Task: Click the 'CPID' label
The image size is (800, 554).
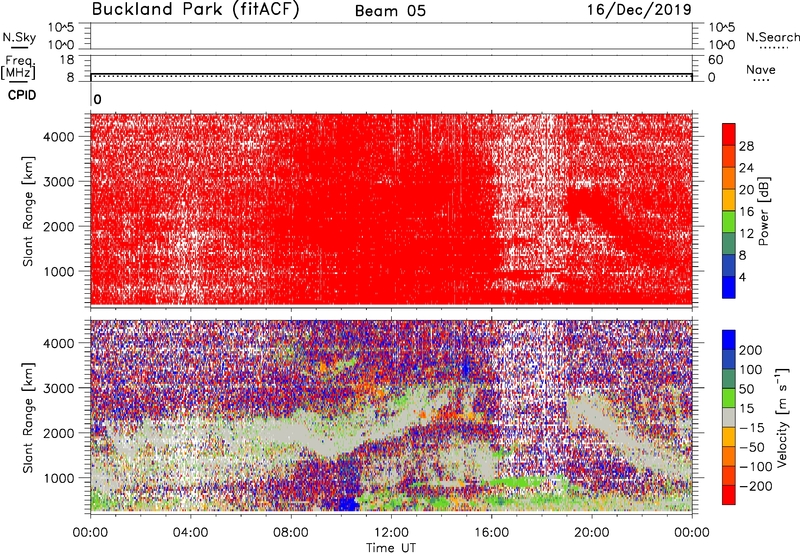Action: 22,95
